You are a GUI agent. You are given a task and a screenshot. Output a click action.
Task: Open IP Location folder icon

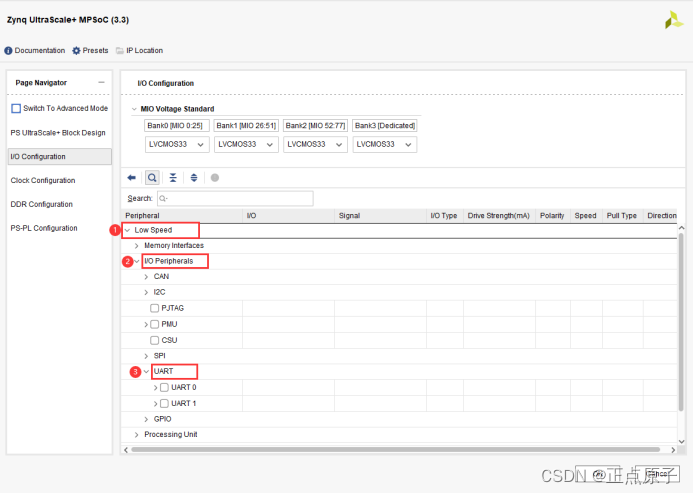tap(120, 51)
